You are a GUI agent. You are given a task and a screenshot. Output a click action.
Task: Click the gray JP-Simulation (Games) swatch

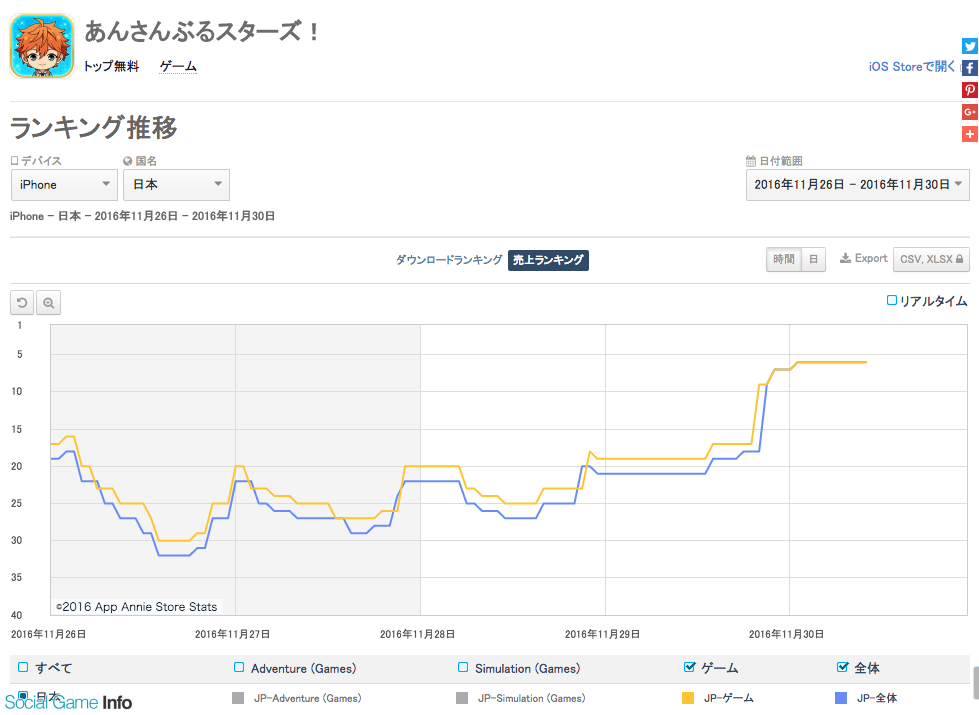coord(462,698)
